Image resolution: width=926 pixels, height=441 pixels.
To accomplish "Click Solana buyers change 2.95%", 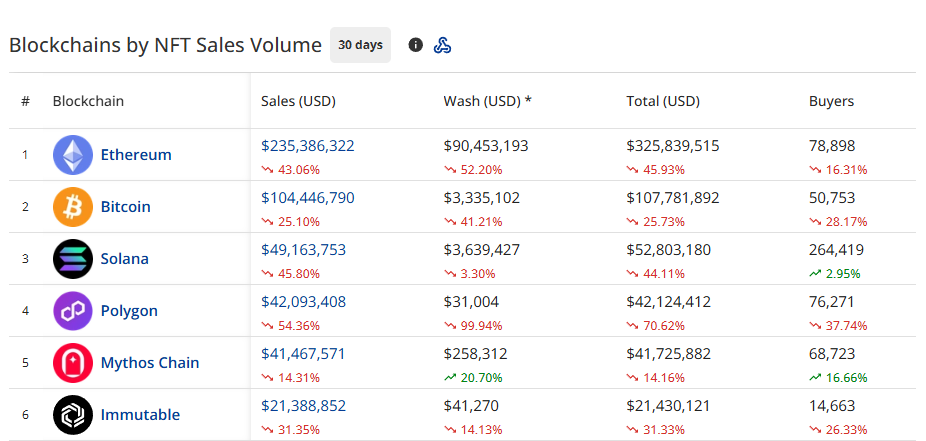I will pyautogui.click(x=835, y=274).
